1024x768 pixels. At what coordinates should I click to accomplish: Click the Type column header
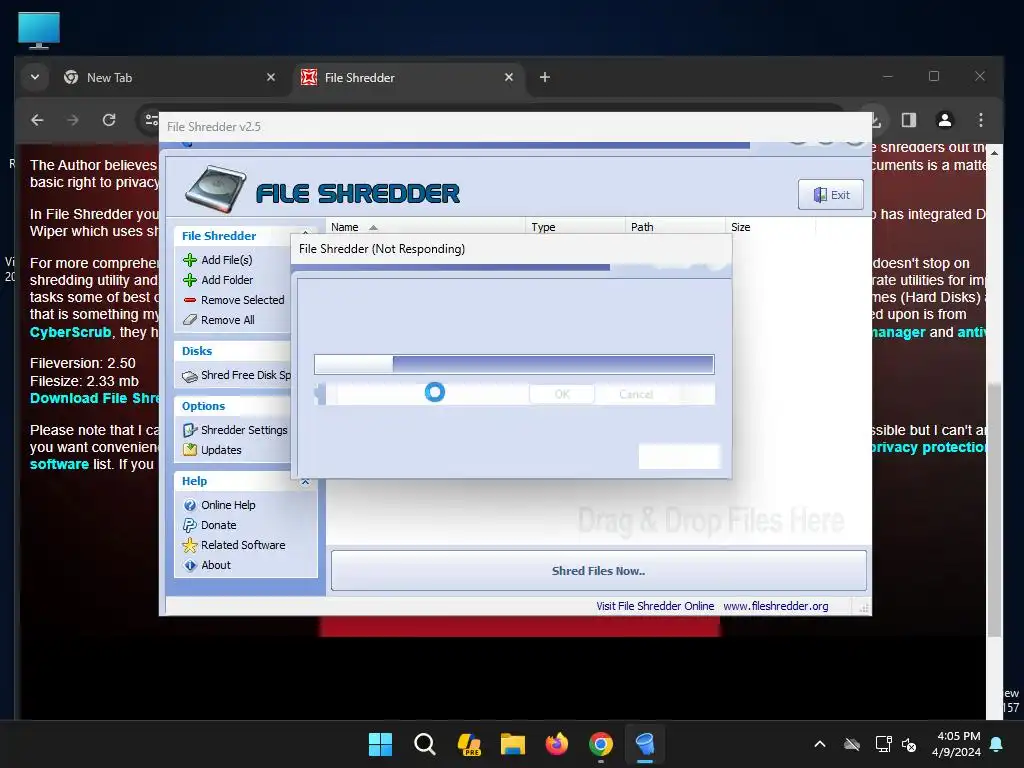[575, 227]
